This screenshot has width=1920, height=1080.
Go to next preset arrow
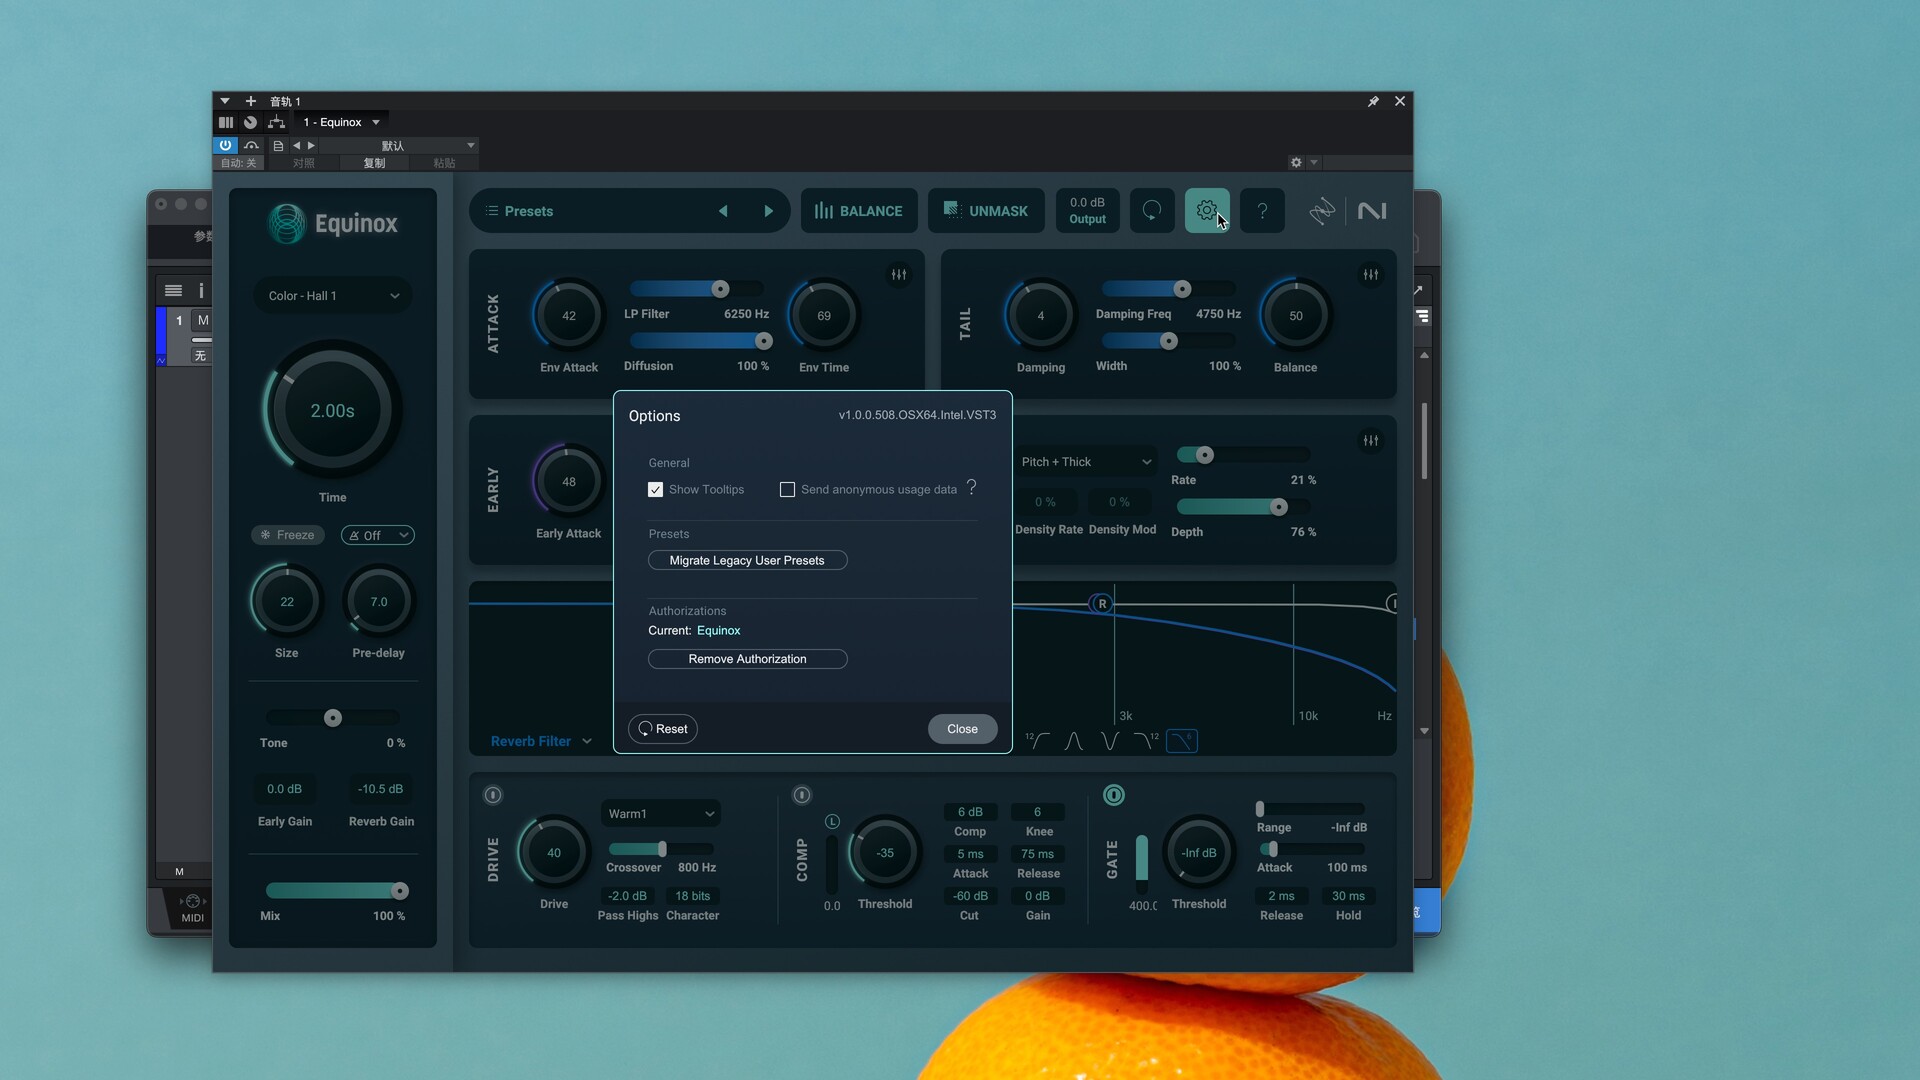(x=768, y=211)
